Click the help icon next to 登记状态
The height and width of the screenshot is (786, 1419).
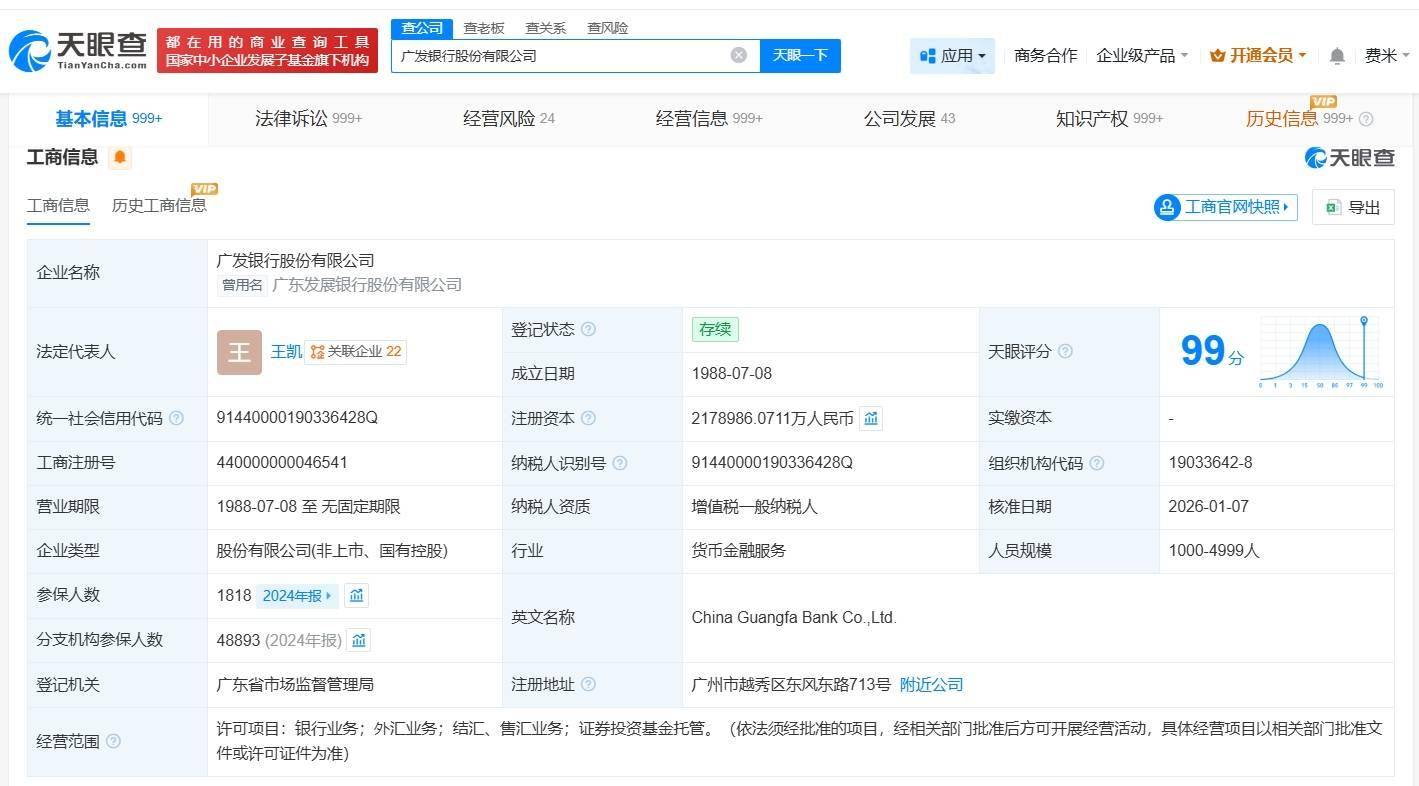pos(589,329)
